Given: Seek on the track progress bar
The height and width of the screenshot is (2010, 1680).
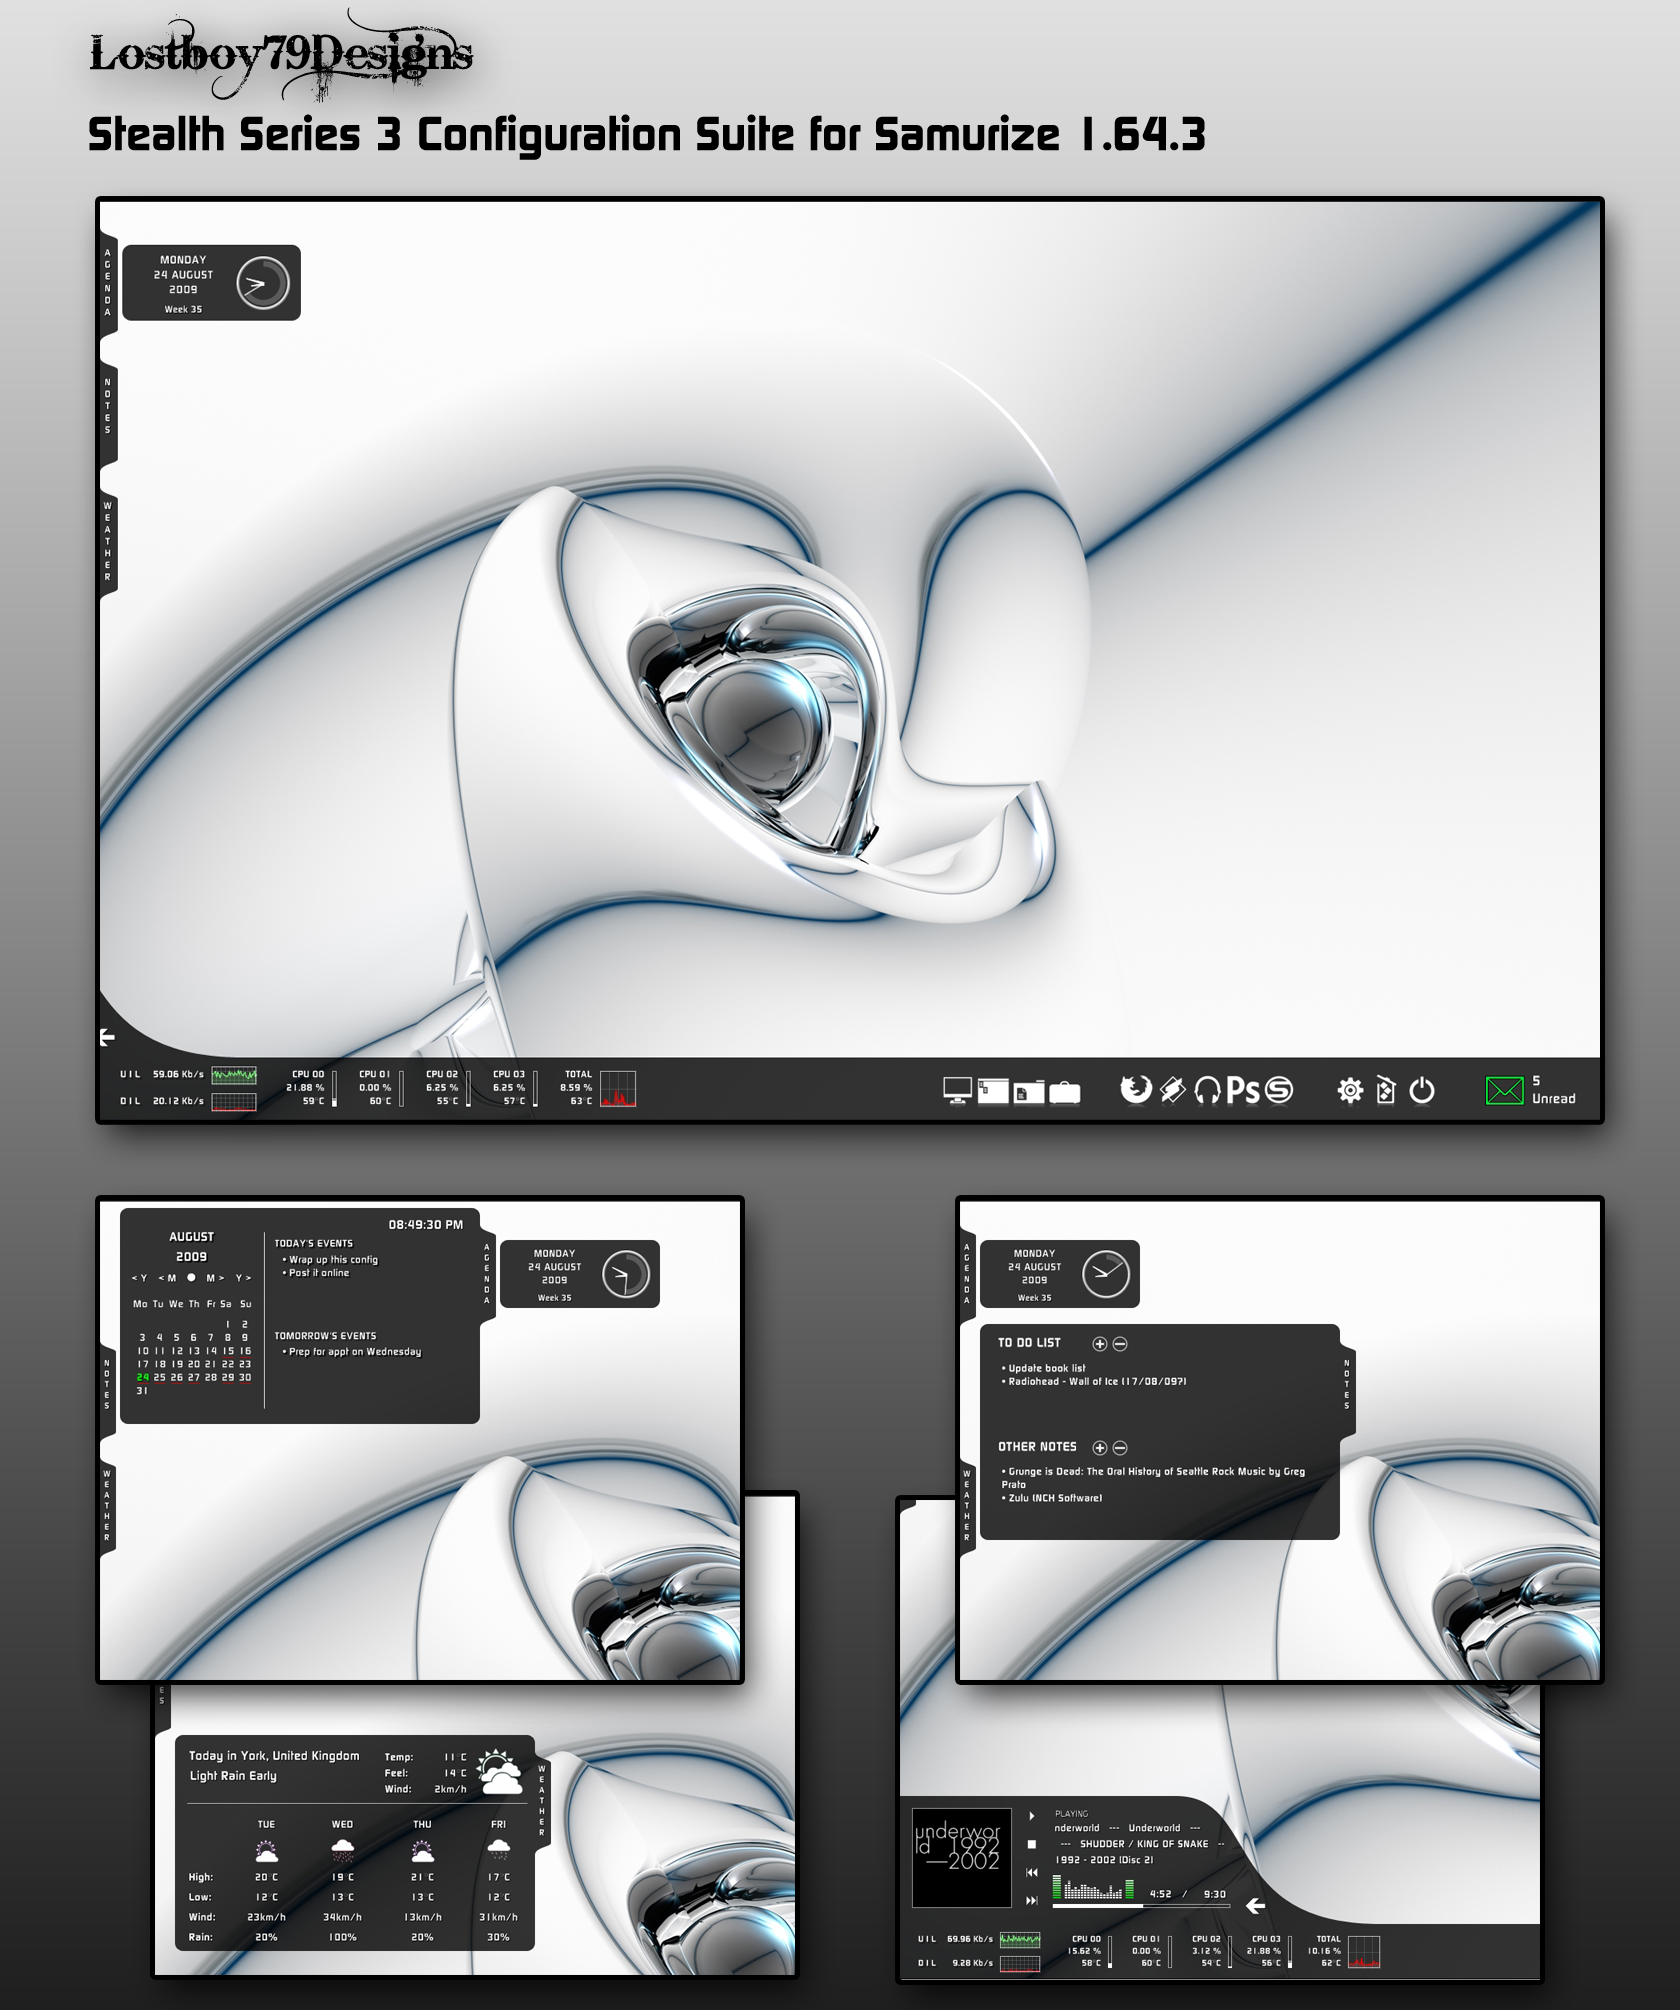Looking at the screenshot, I should pos(1141,1906).
